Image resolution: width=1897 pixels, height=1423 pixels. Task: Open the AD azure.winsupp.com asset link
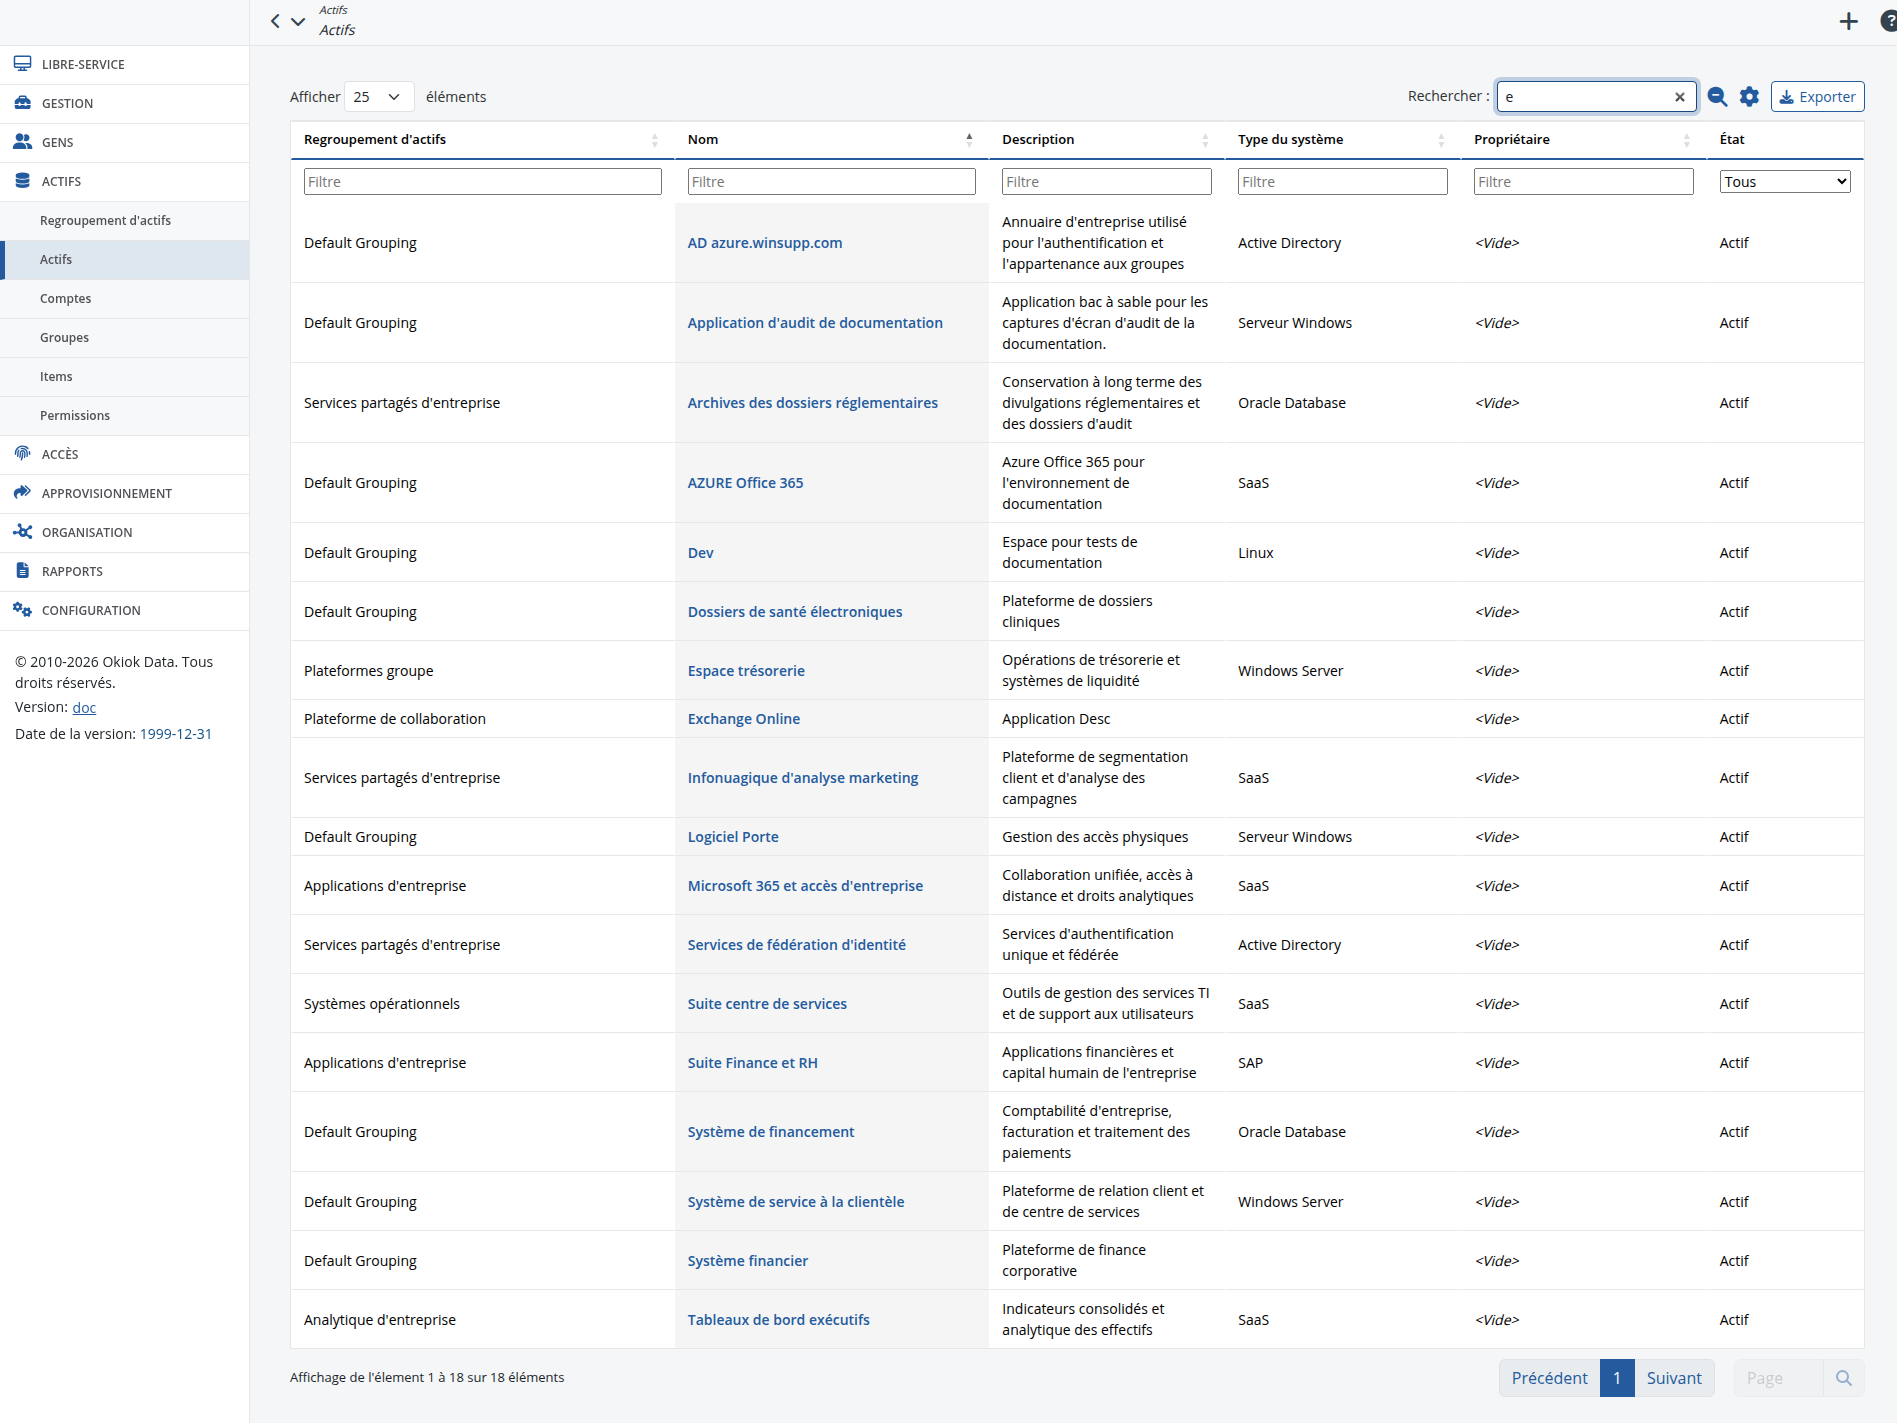click(765, 243)
